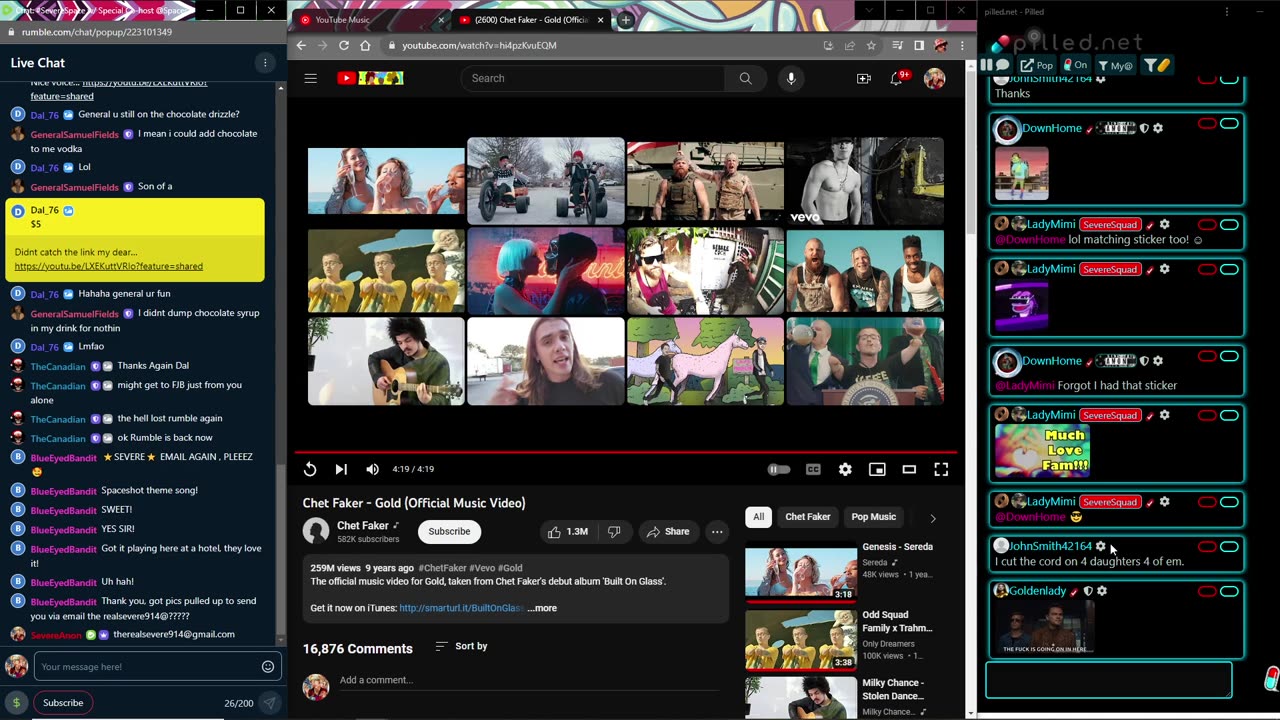Open the browser three-dot menu
Viewport: 1280px width, 720px height.
tap(962, 45)
